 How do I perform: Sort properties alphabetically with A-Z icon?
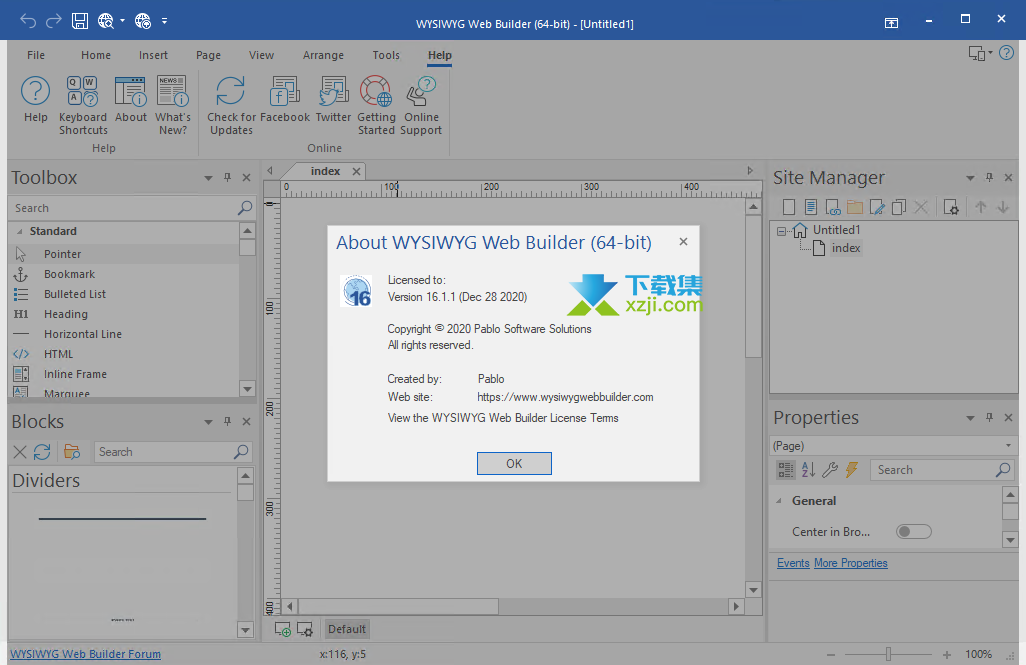[x=808, y=470]
